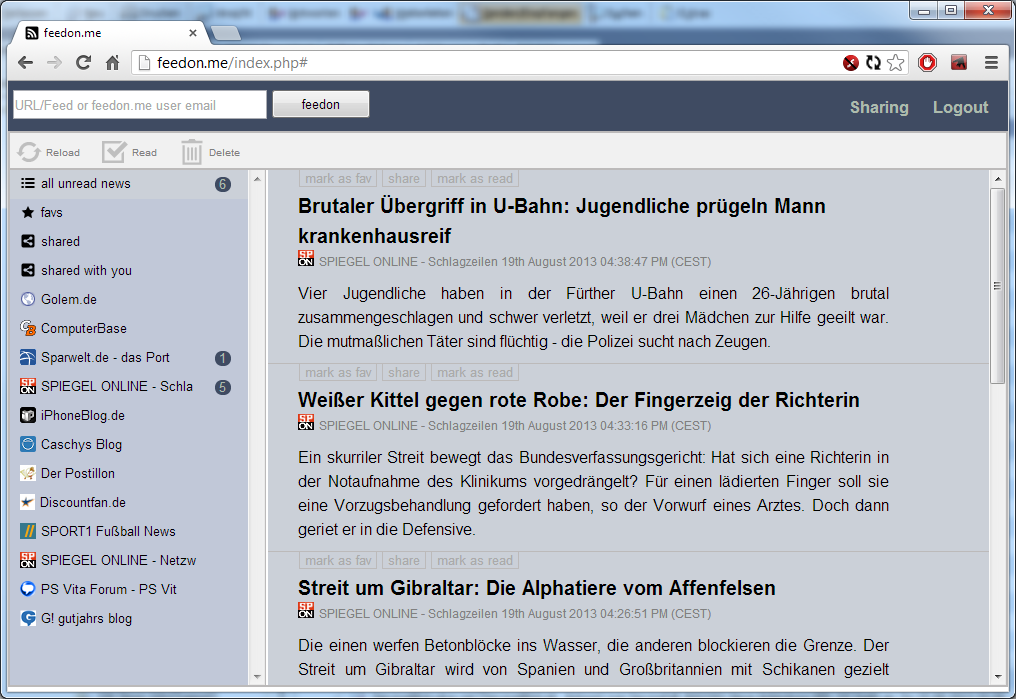1016x699 pixels.
Task: Bookmark this page with the star icon
Action: point(895,63)
